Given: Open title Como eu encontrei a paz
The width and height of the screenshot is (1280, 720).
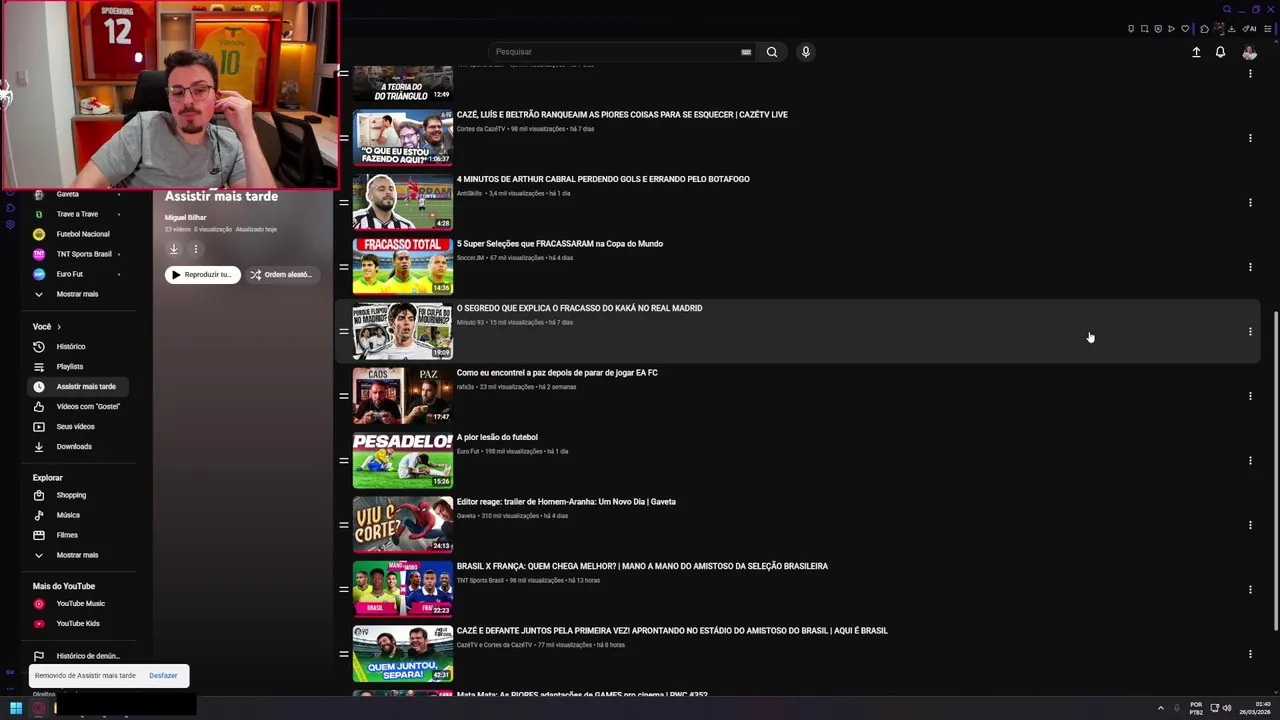Looking at the screenshot, I should (x=557, y=373).
